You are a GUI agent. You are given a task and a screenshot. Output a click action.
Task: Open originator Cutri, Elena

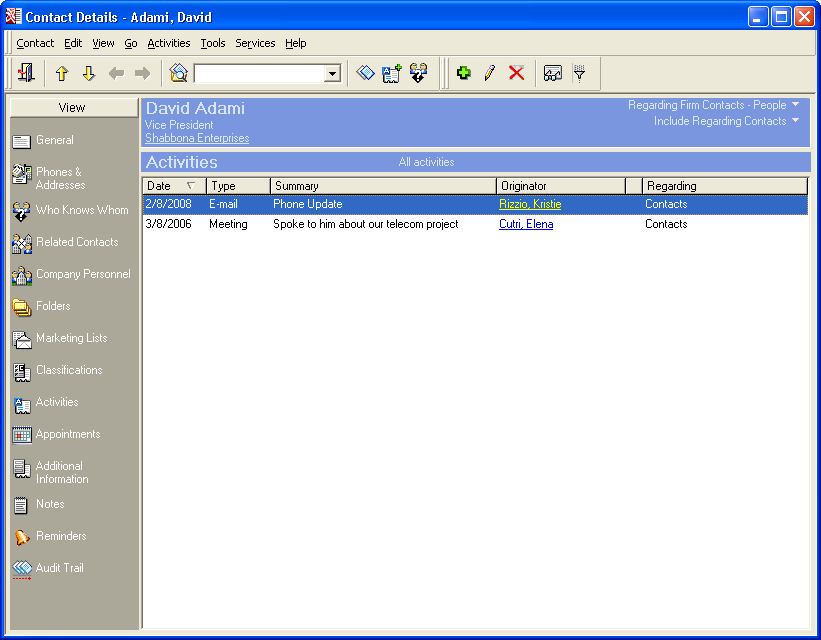(x=525, y=224)
